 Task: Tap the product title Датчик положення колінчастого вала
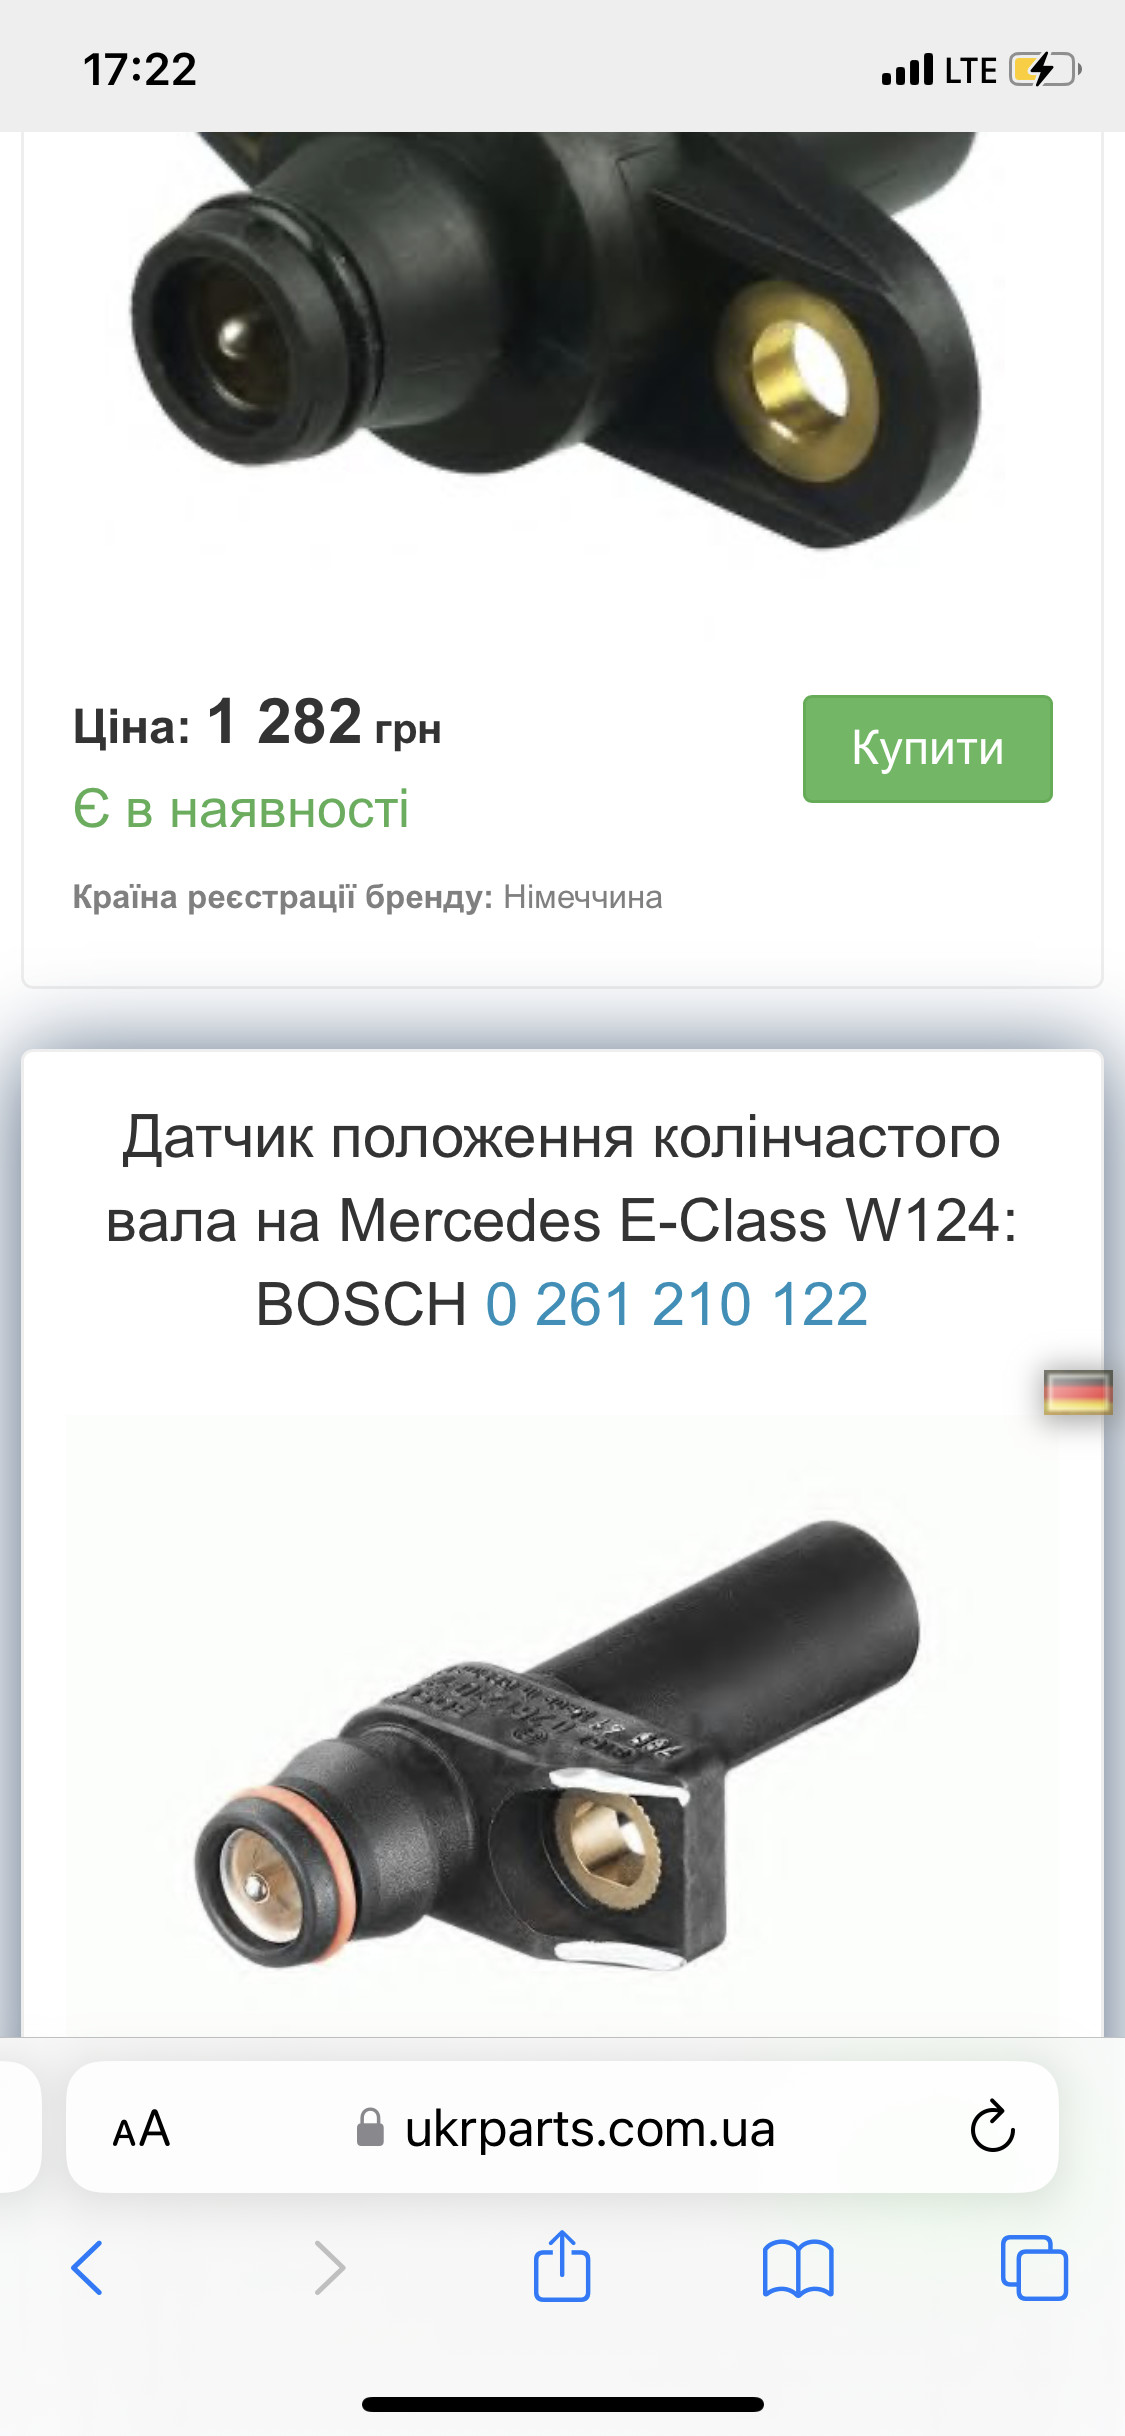(562, 1179)
